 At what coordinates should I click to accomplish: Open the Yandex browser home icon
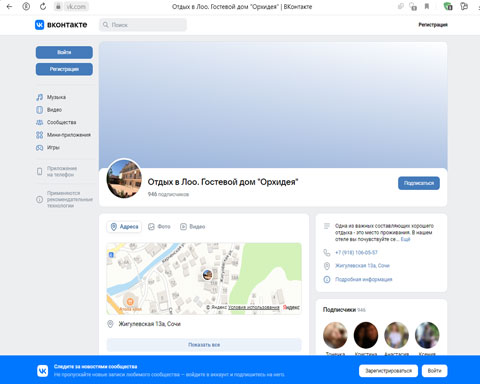point(26,6)
